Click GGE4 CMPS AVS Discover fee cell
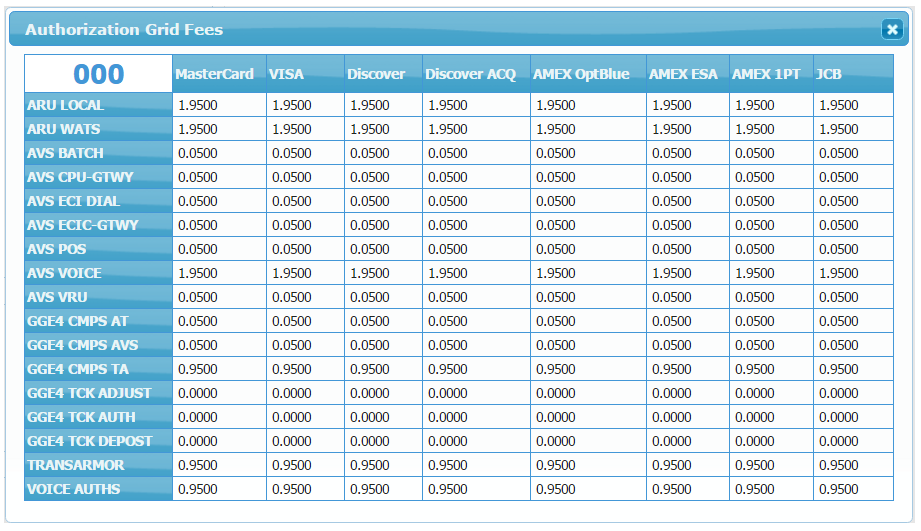Screen dimensions: 921x531 click(384, 346)
